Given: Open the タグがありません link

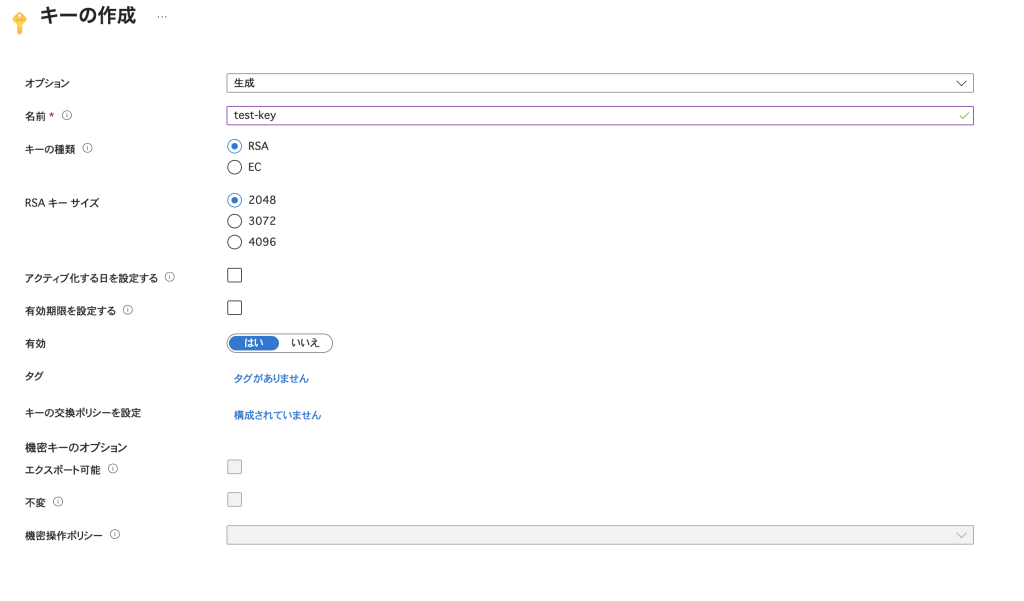Looking at the screenshot, I should coord(271,379).
